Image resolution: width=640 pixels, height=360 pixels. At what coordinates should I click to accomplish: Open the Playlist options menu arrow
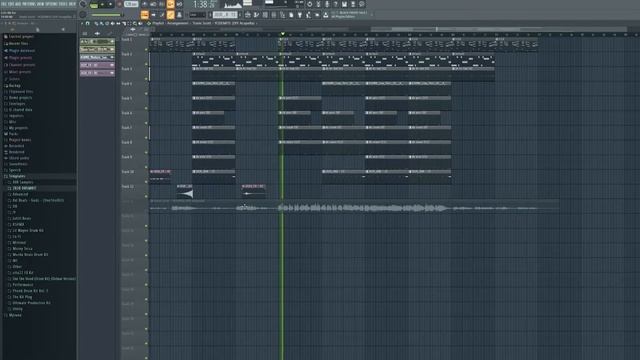(x=82, y=23)
